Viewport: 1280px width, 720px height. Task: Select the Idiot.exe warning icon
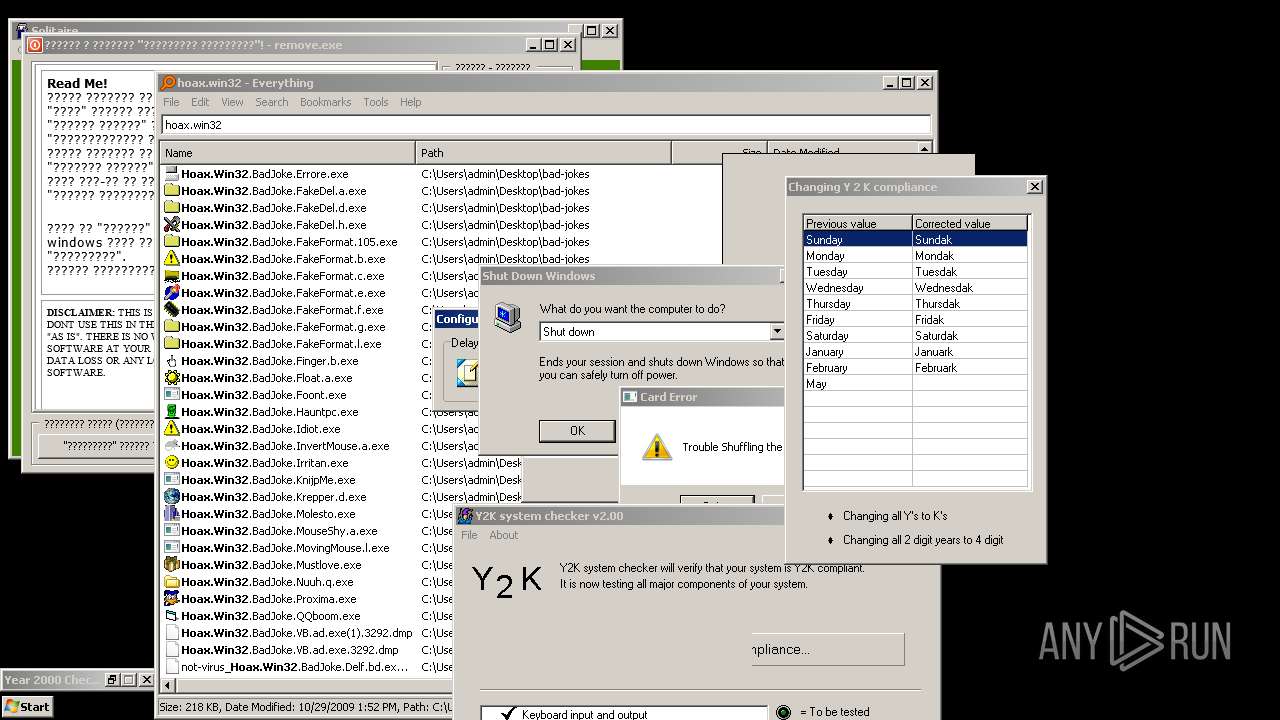pyautogui.click(x=172, y=429)
